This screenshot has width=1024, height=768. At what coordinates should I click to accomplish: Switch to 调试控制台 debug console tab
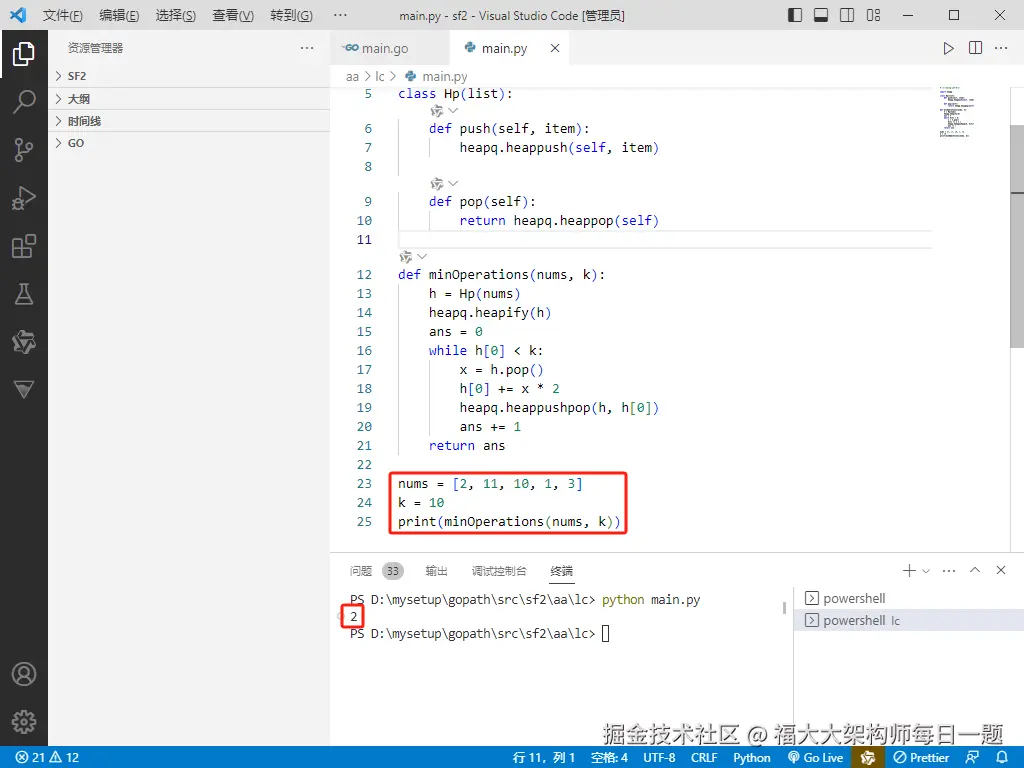pos(499,571)
